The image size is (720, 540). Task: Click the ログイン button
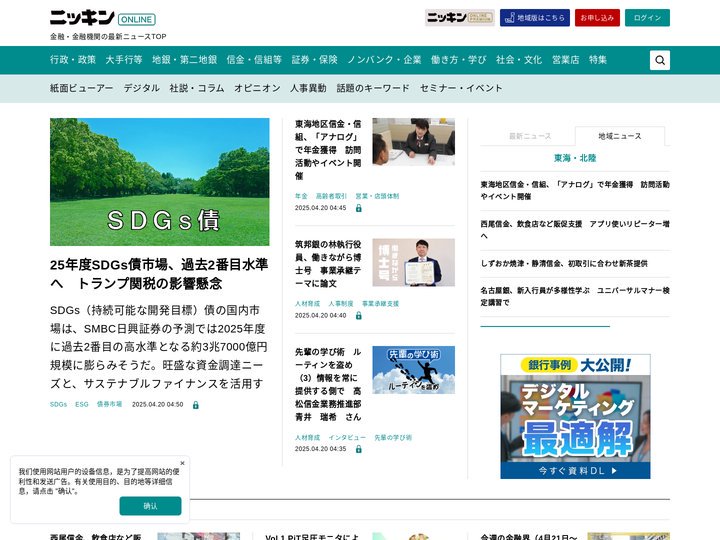pyautogui.click(x=647, y=18)
